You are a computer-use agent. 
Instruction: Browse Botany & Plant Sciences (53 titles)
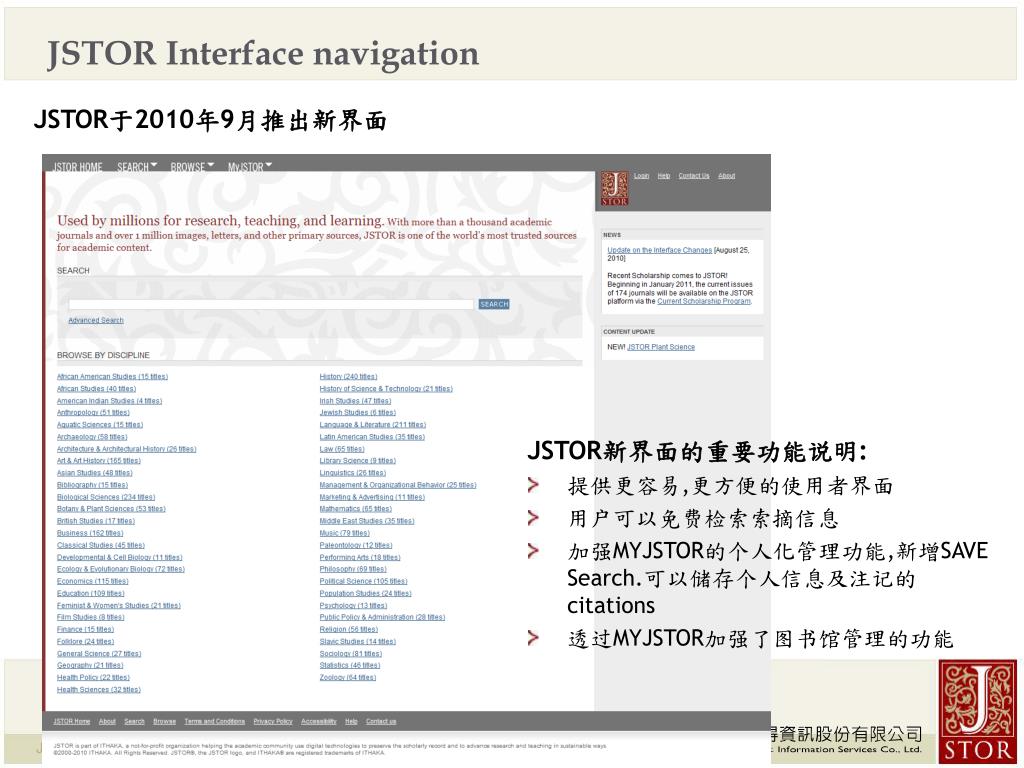click(111, 509)
